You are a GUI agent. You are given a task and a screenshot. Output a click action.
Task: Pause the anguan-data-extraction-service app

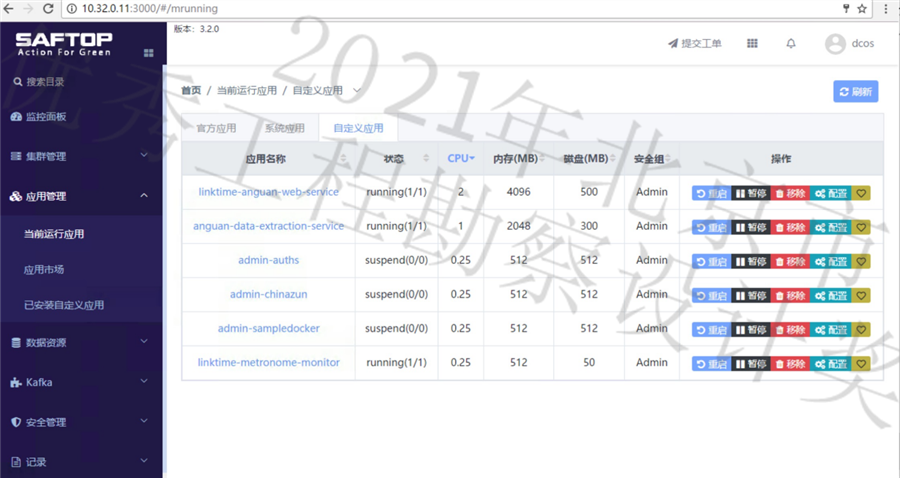coord(751,227)
